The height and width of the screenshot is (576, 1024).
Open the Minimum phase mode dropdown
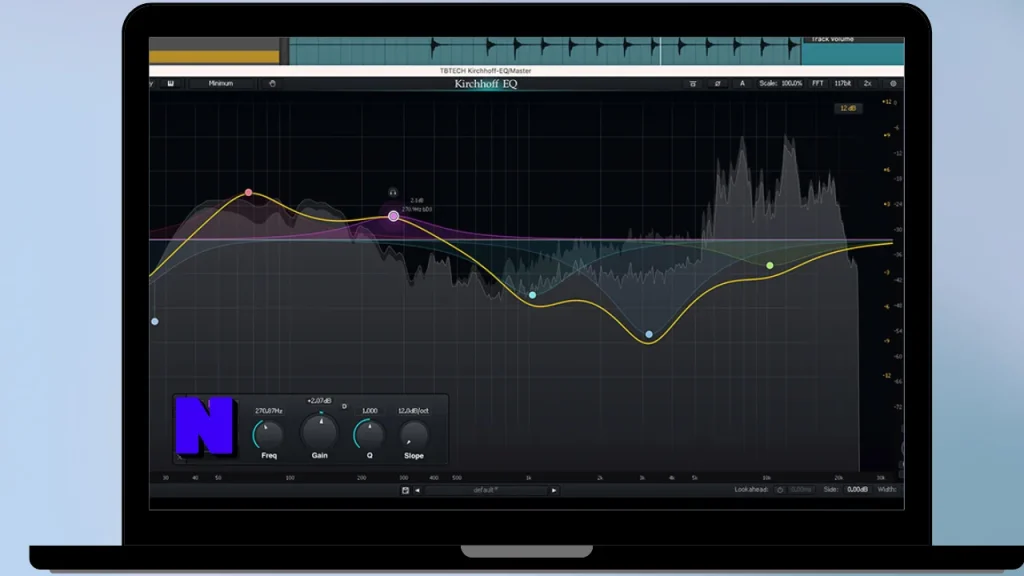(221, 84)
